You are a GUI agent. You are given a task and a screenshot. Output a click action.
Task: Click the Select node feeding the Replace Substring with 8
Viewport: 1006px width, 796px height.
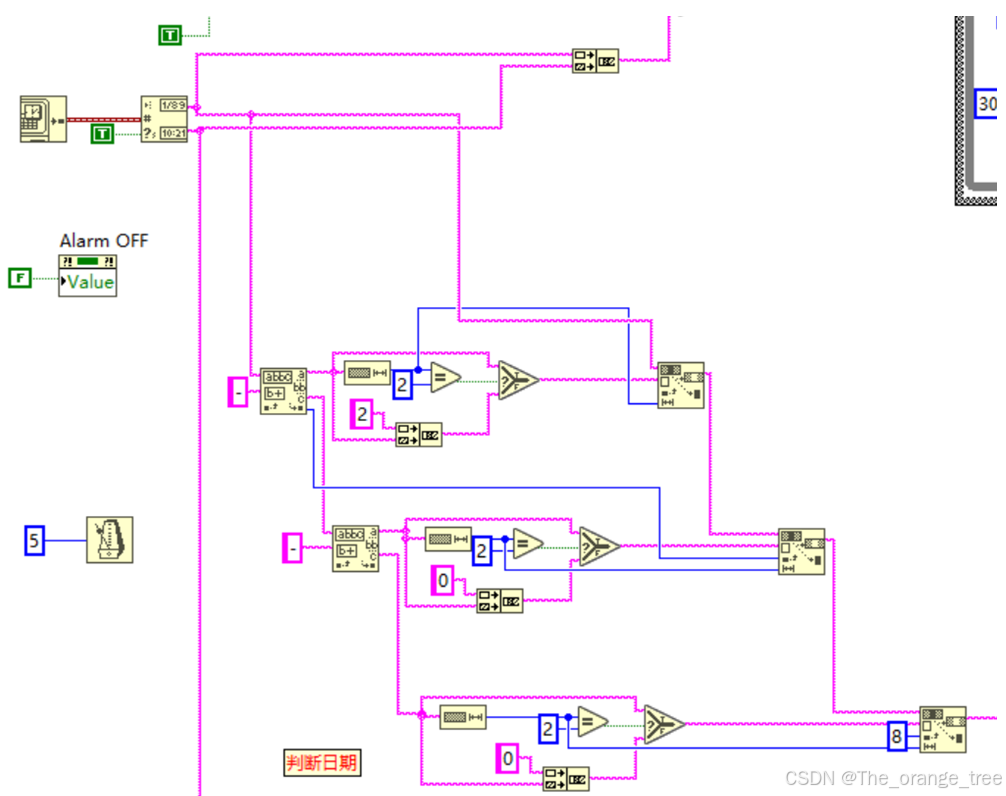(664, 725)
